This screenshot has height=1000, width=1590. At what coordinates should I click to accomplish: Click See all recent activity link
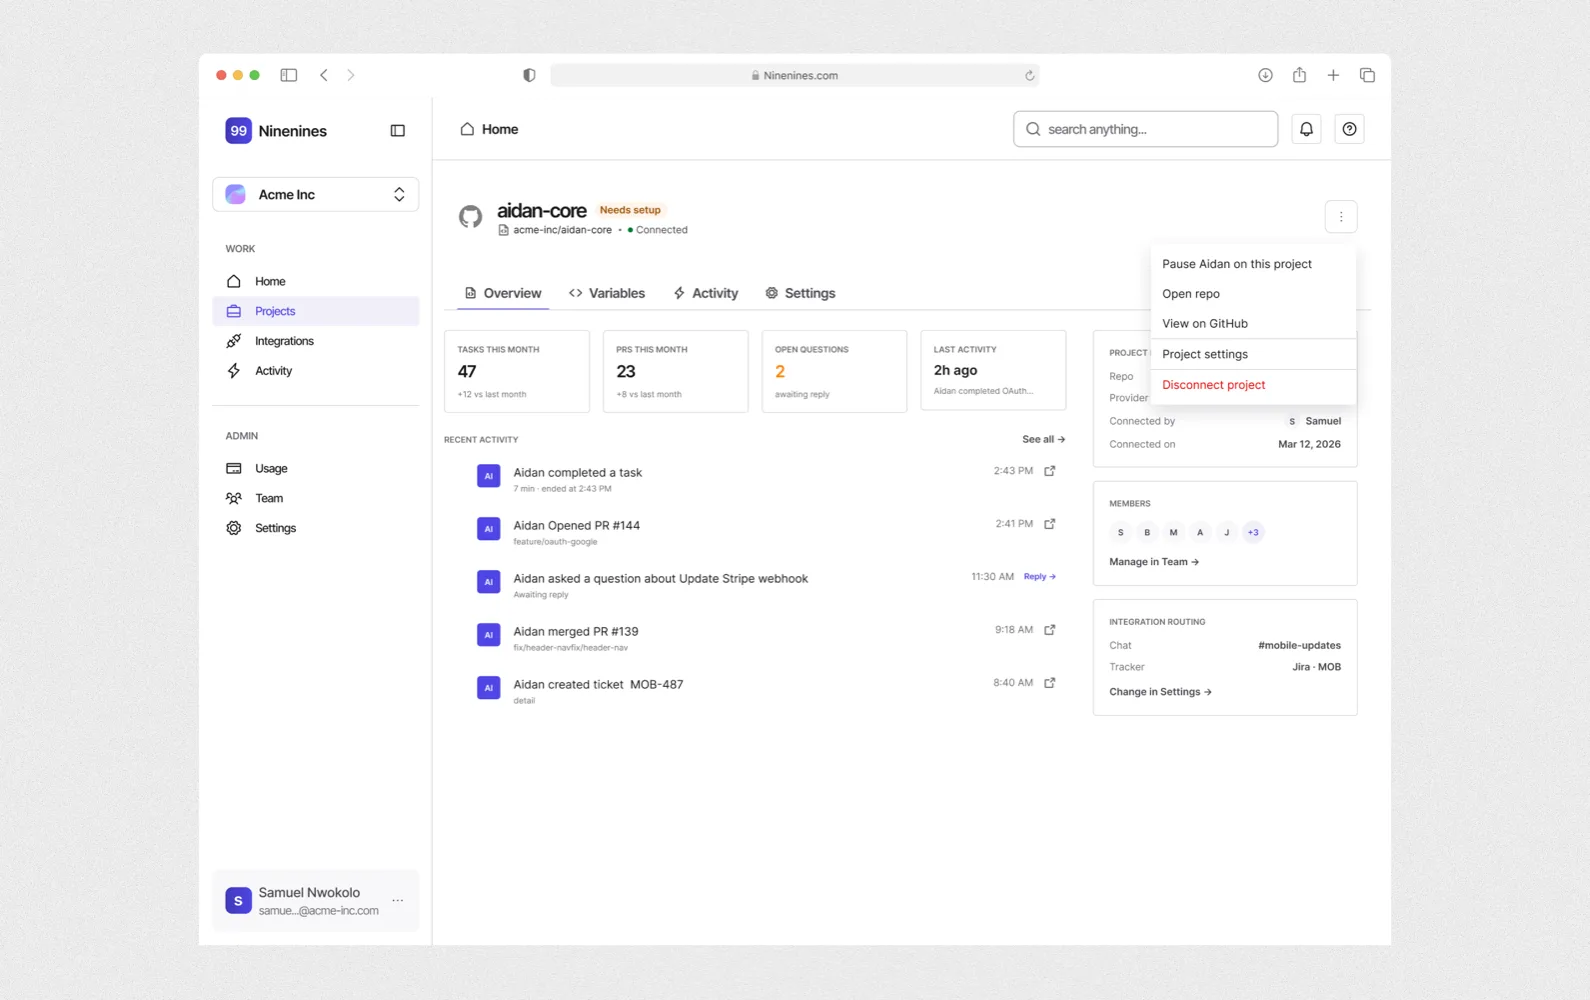(x=1043, y=439)
